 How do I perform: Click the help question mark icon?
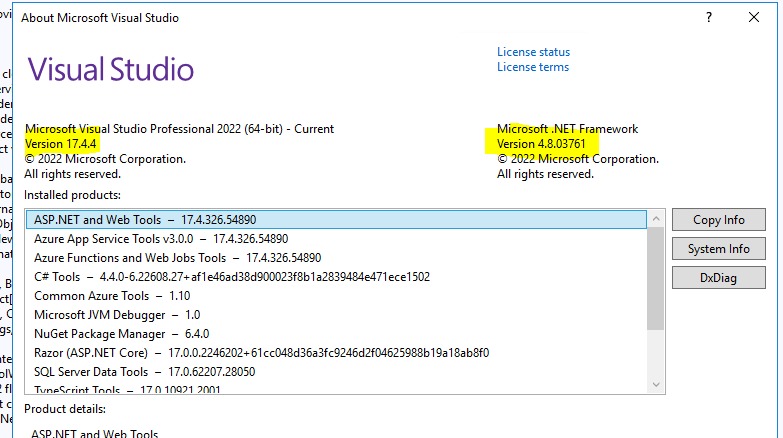pos(709,17)
